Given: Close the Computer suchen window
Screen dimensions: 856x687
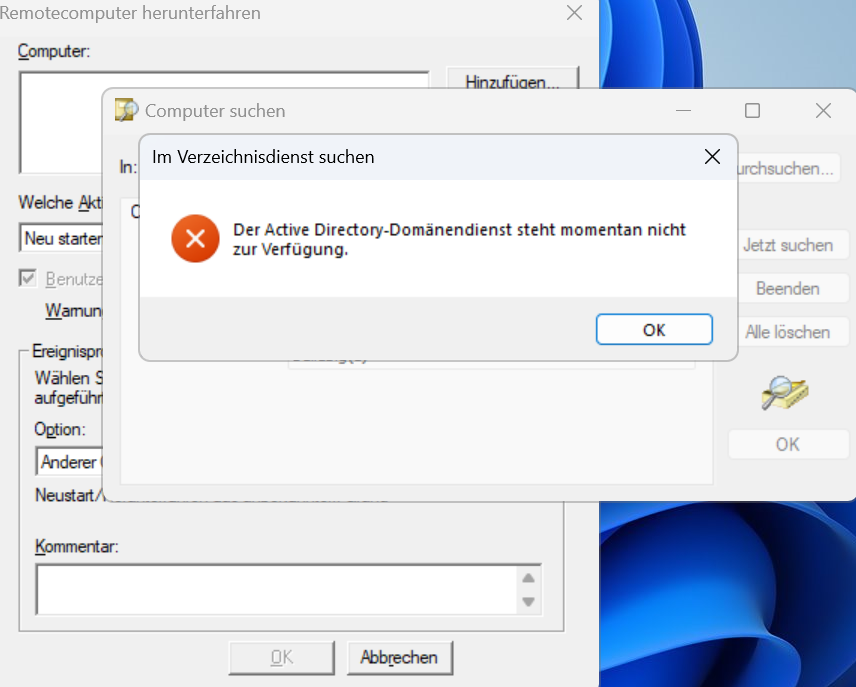Looking at the screenshot, I should (823, 111).
